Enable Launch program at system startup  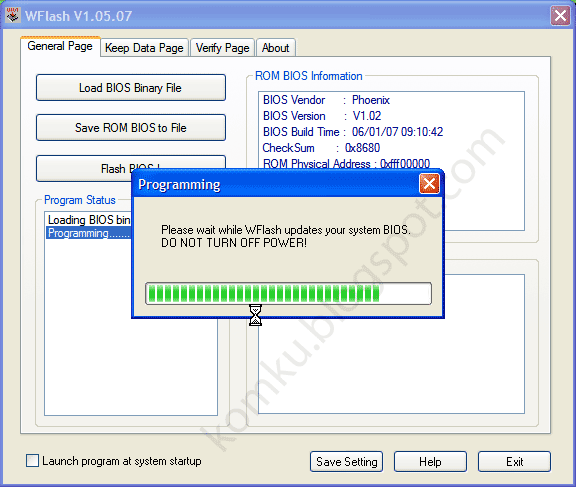tap(32, 461)
